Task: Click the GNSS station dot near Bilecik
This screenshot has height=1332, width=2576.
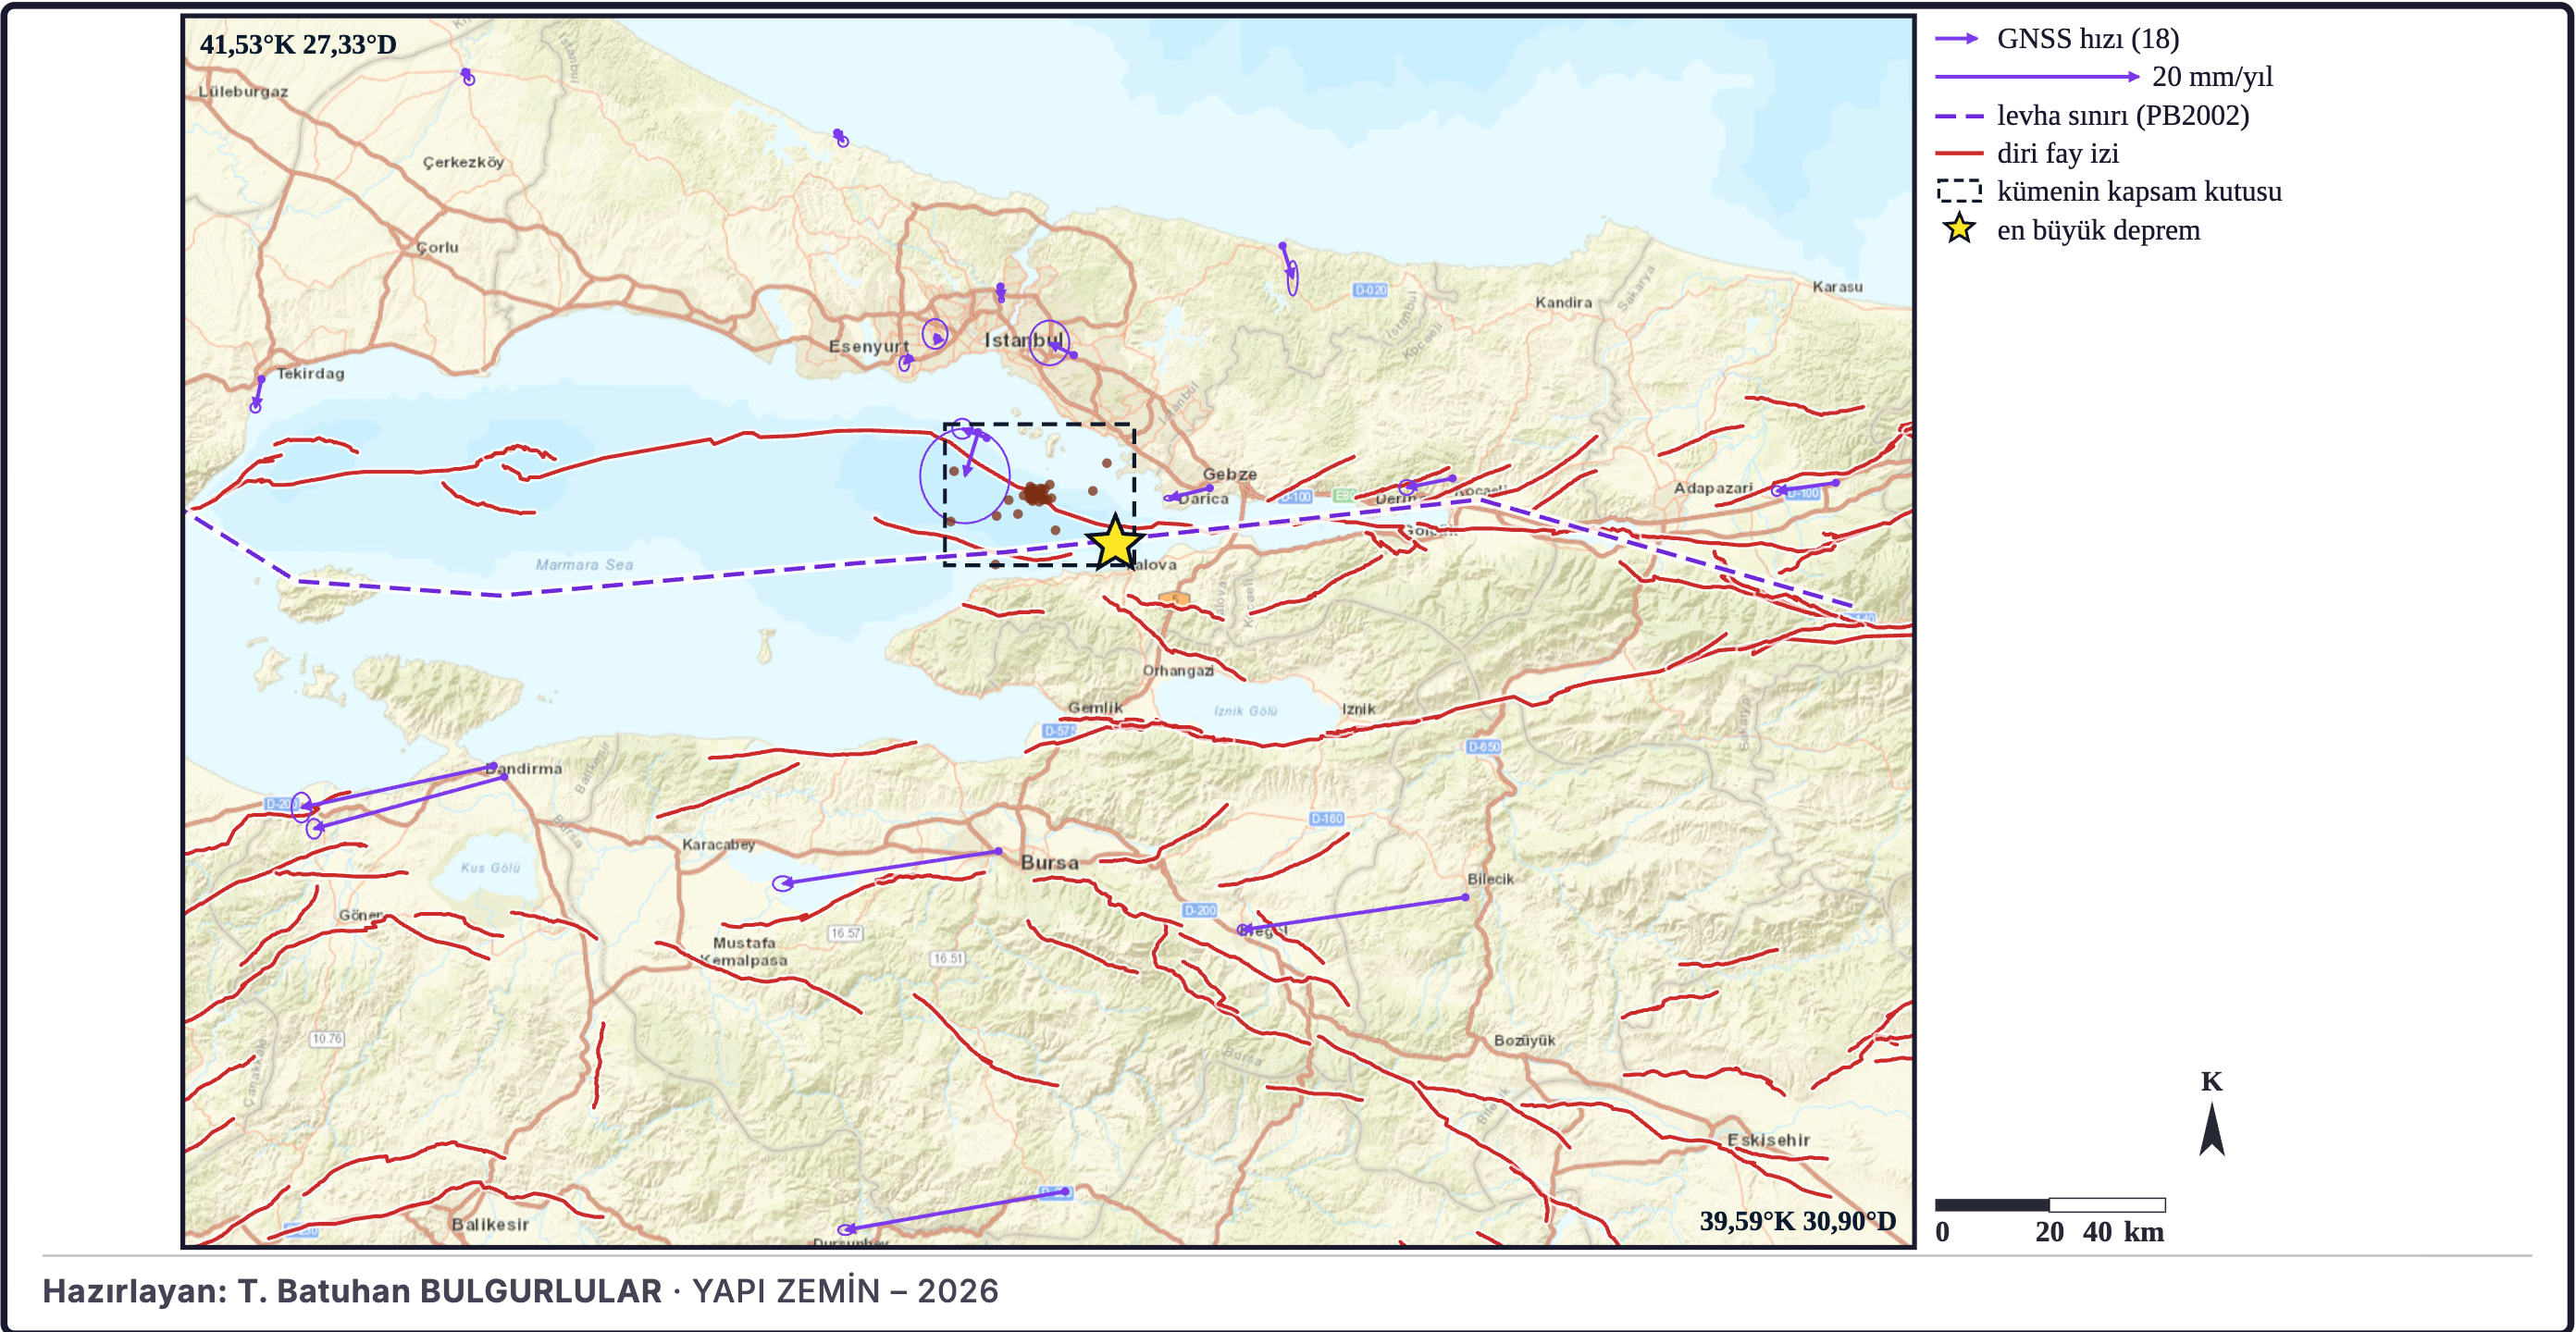Action: tap(1465, 897)
